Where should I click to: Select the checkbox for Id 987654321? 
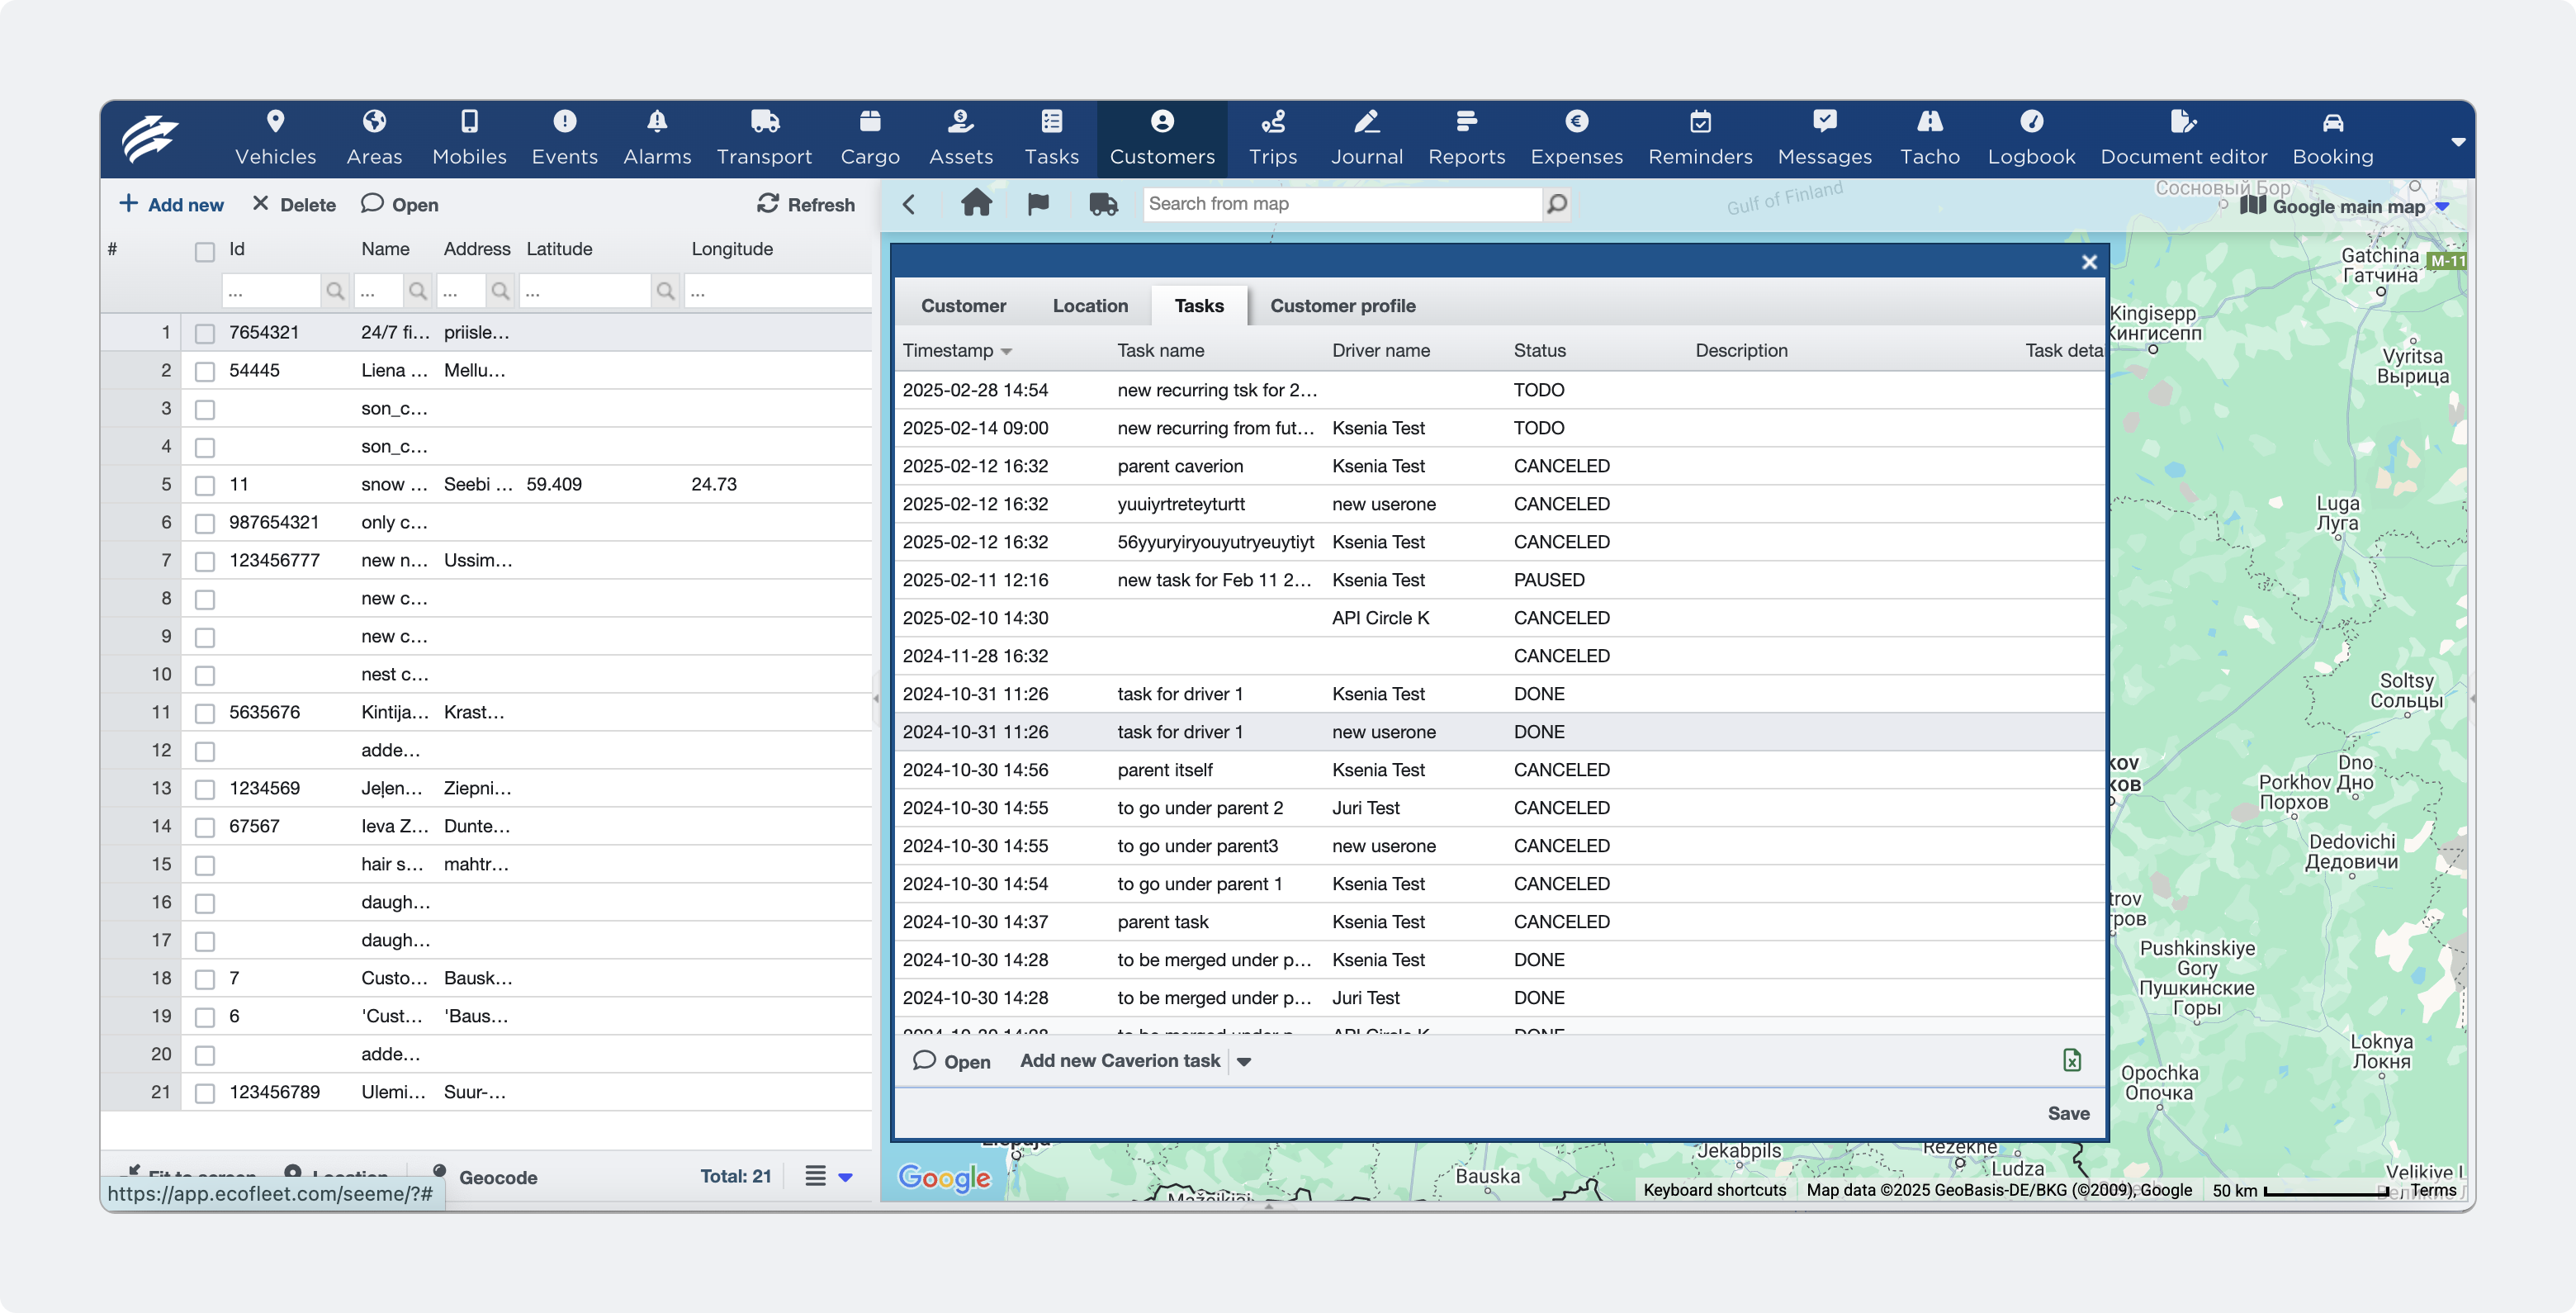pyautogui.click(x=205, y=523)
